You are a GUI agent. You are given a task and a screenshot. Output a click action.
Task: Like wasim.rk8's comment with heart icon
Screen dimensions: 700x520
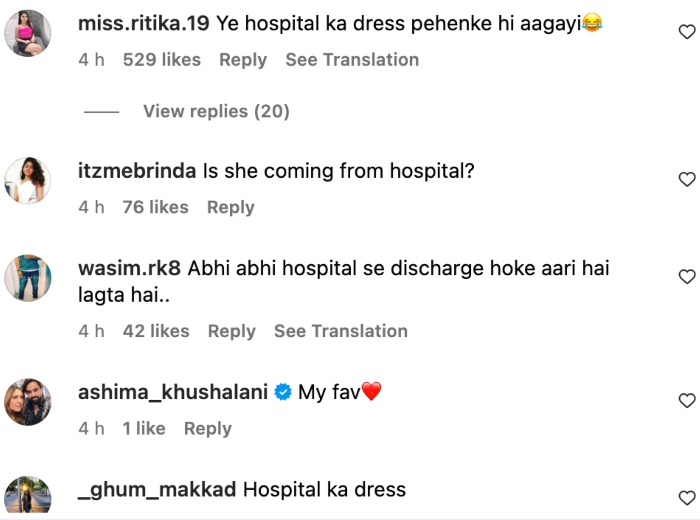click(x=687, y=276)
